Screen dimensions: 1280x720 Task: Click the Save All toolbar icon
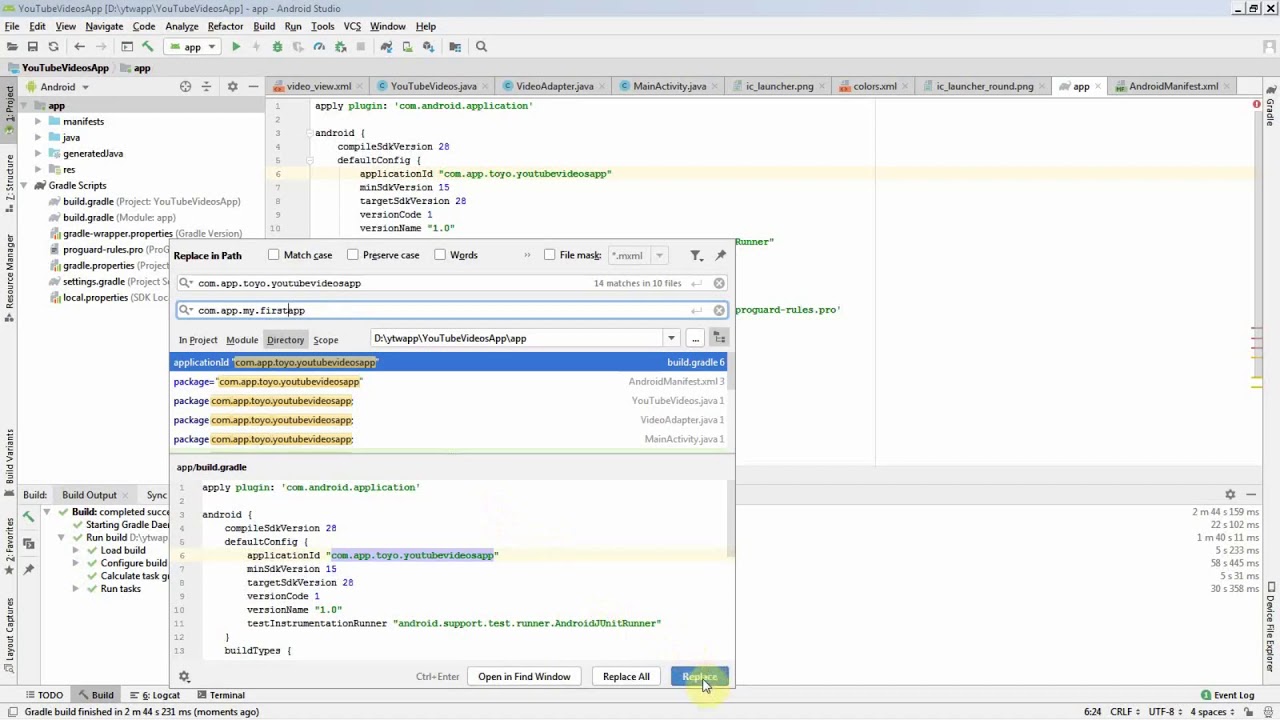(x=33, y=46)
